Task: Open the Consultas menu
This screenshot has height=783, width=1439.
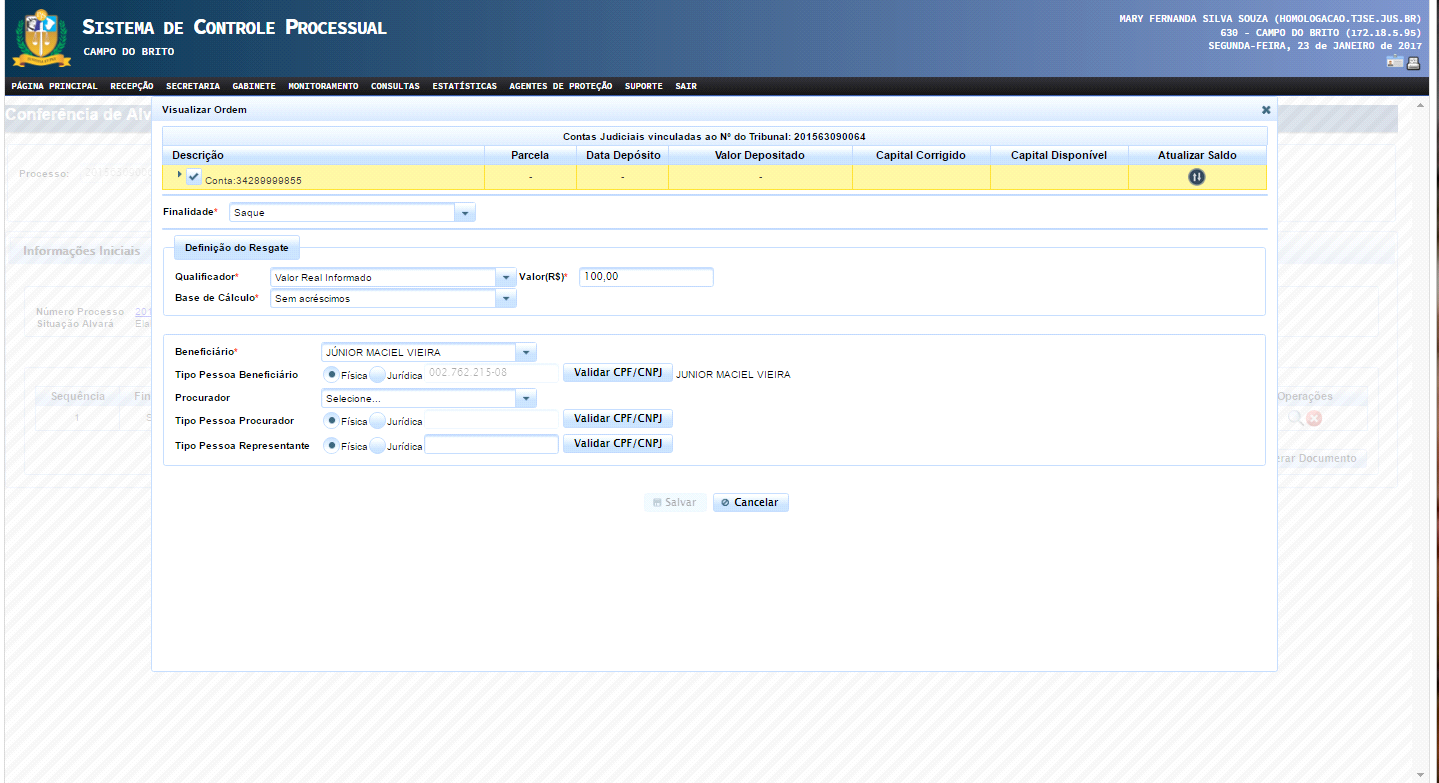Action: point(395,87)
